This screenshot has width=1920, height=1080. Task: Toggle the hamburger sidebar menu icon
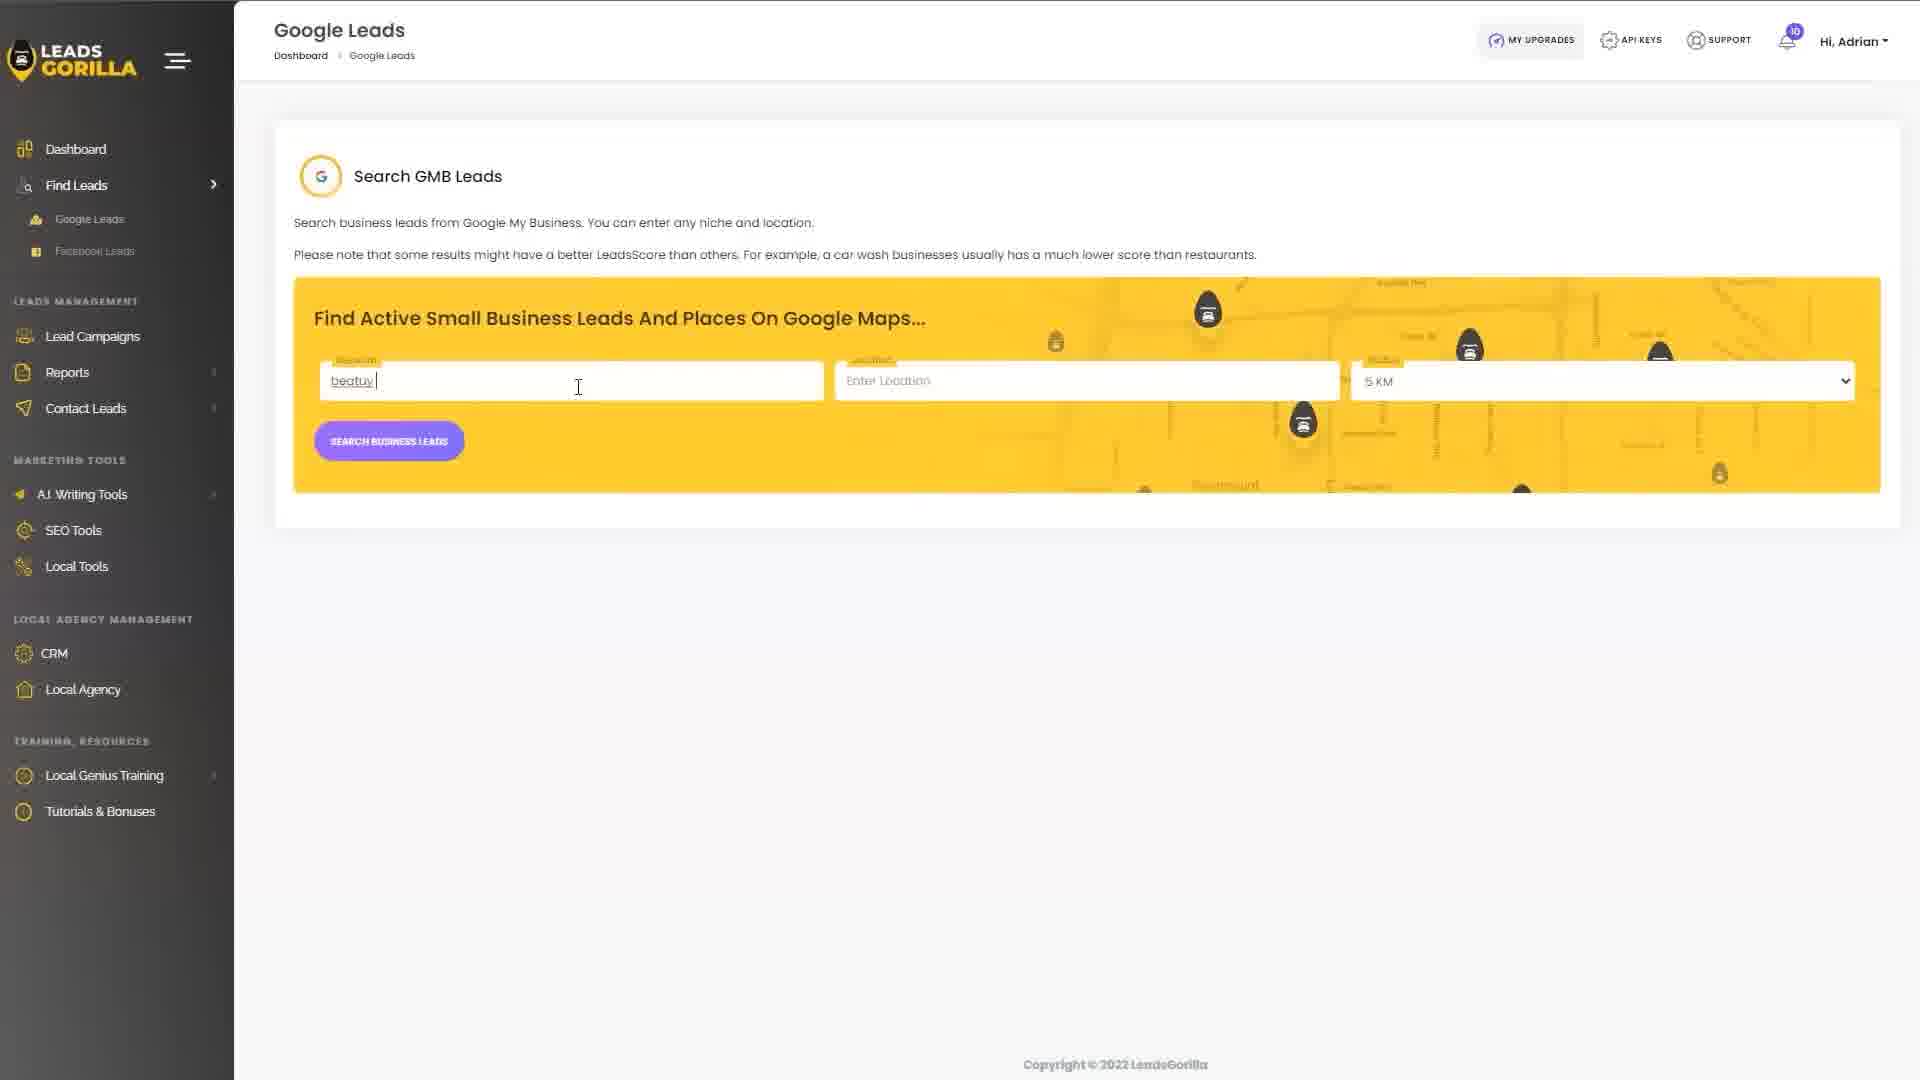pos(177,61)
